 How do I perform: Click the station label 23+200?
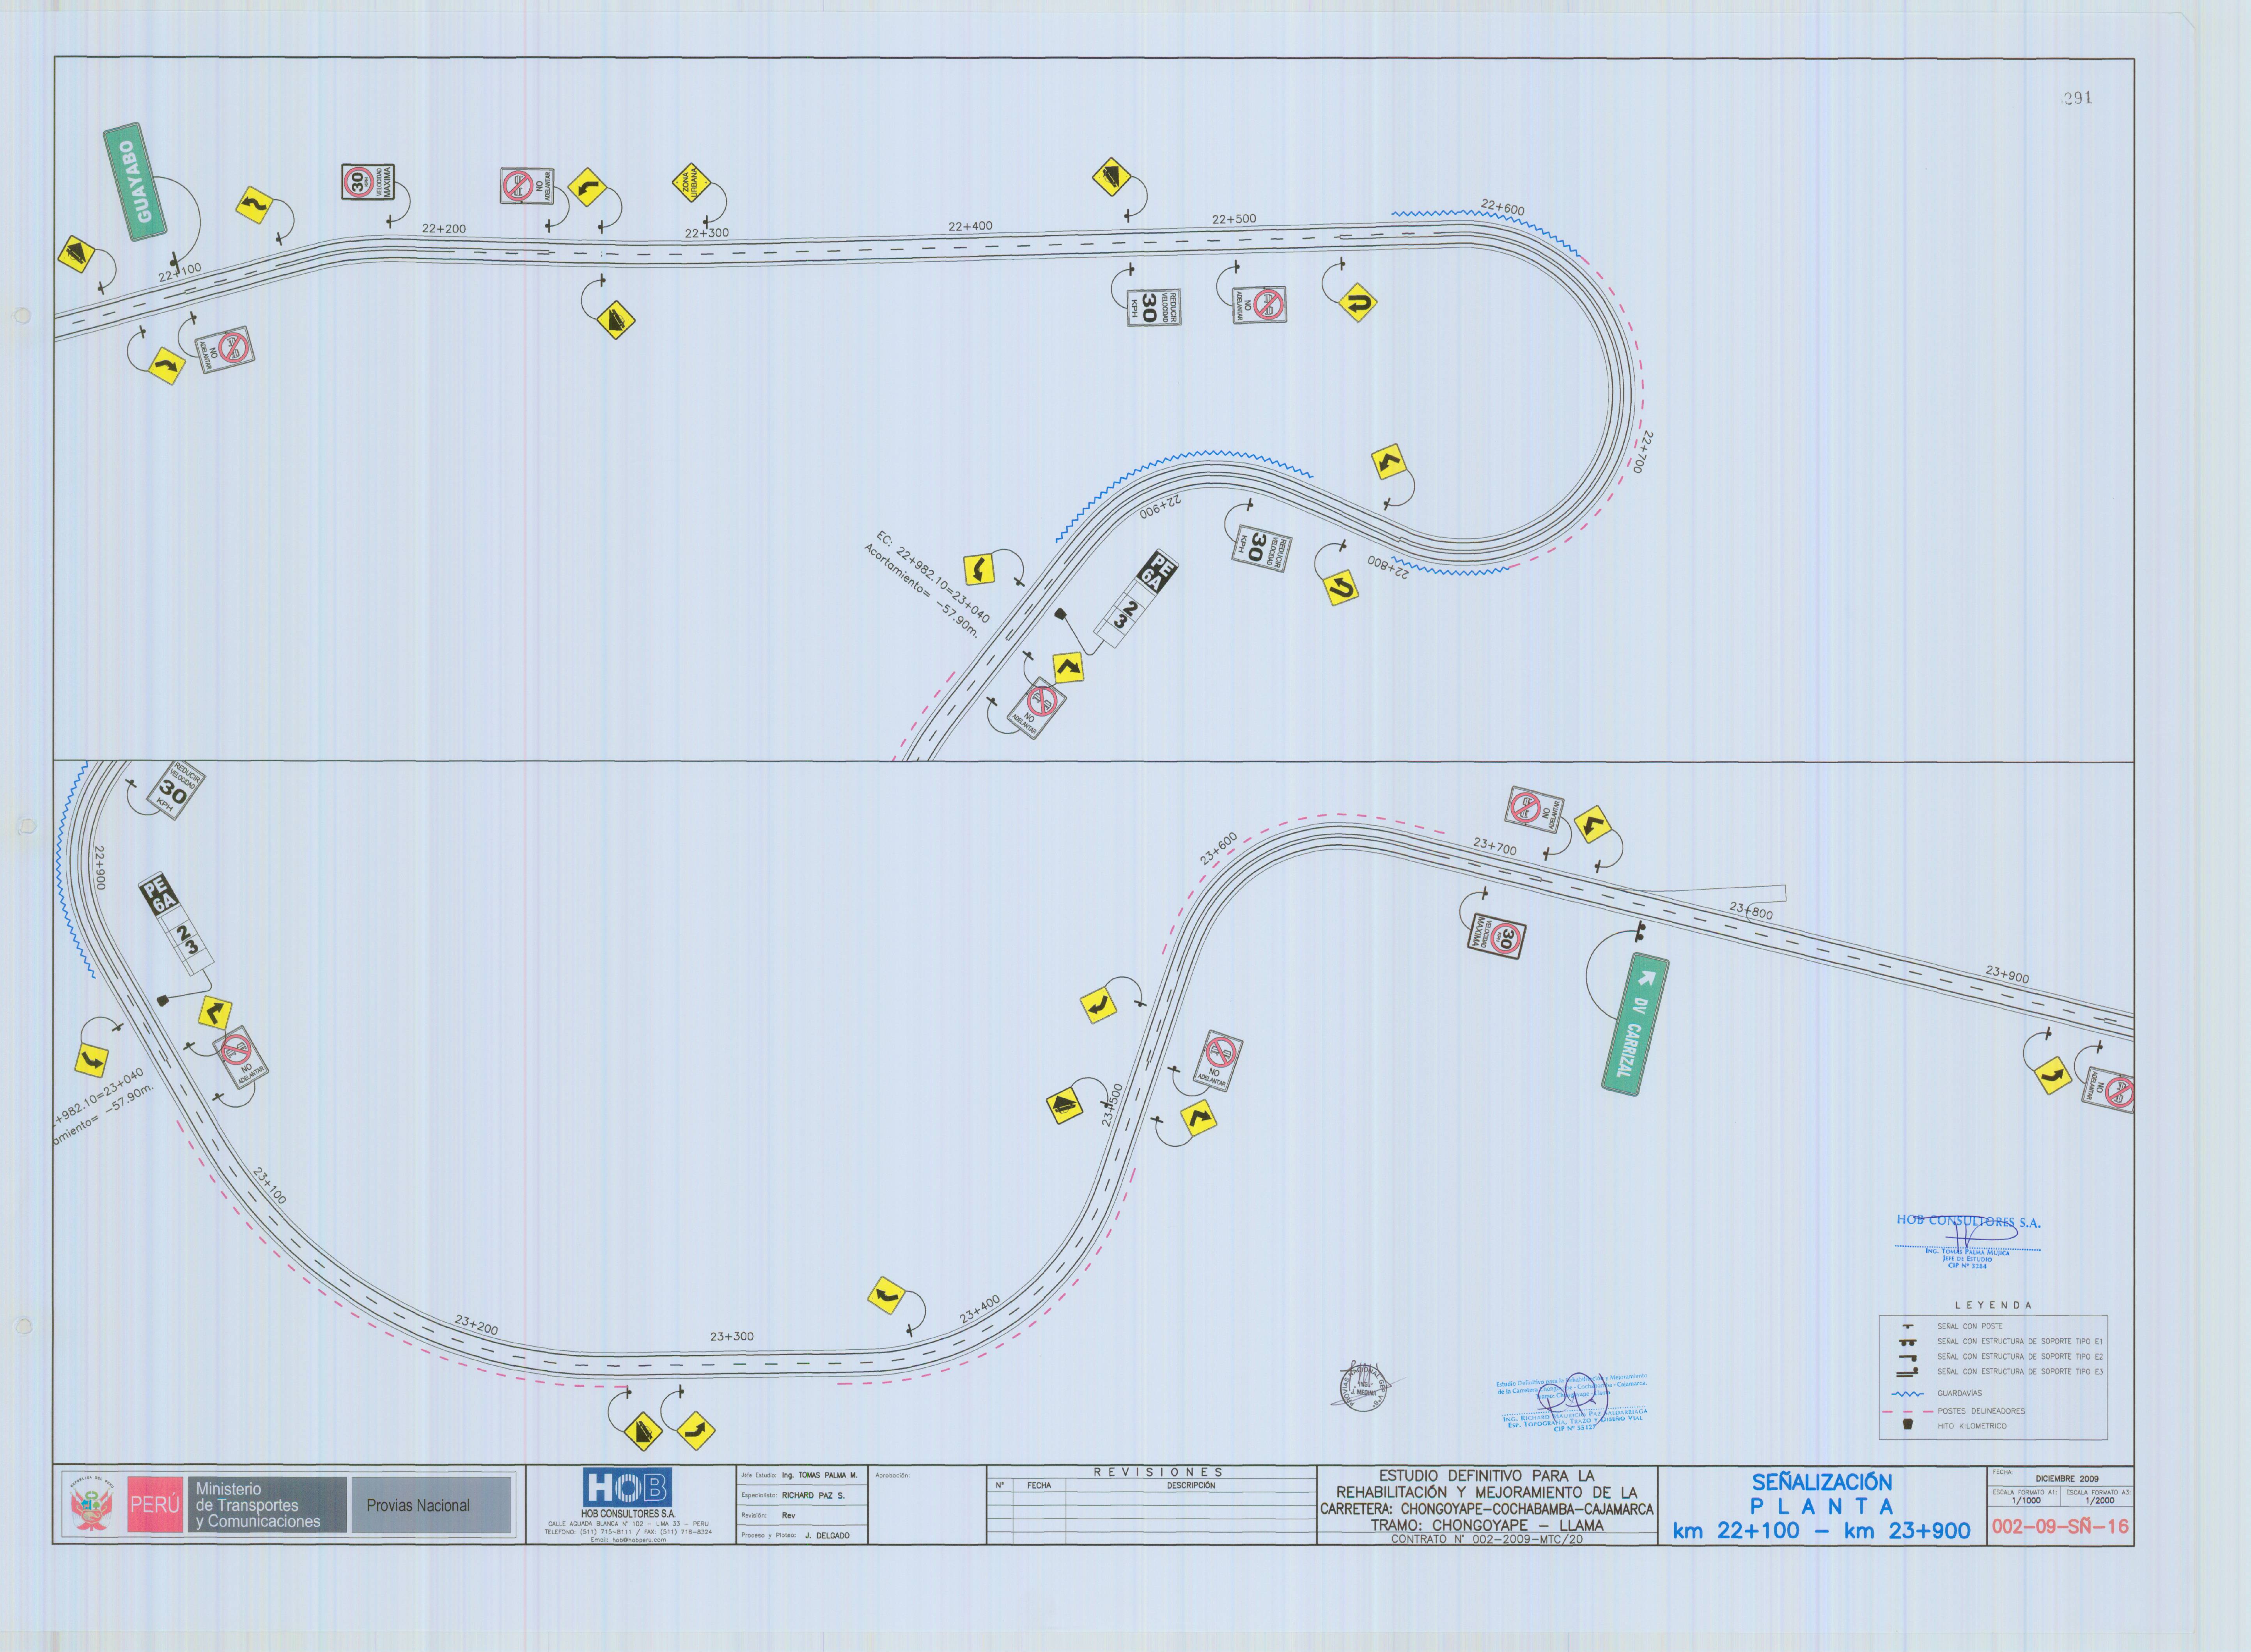tap(476, 1325)
